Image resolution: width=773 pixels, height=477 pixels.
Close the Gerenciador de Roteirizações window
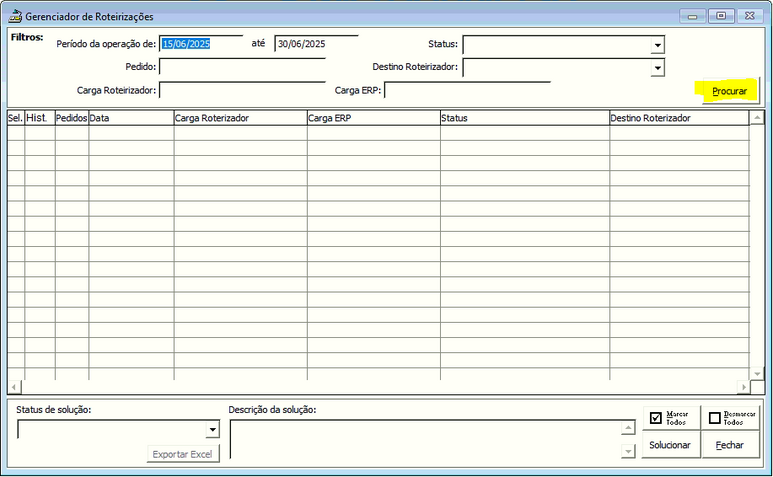coord(750,16)
